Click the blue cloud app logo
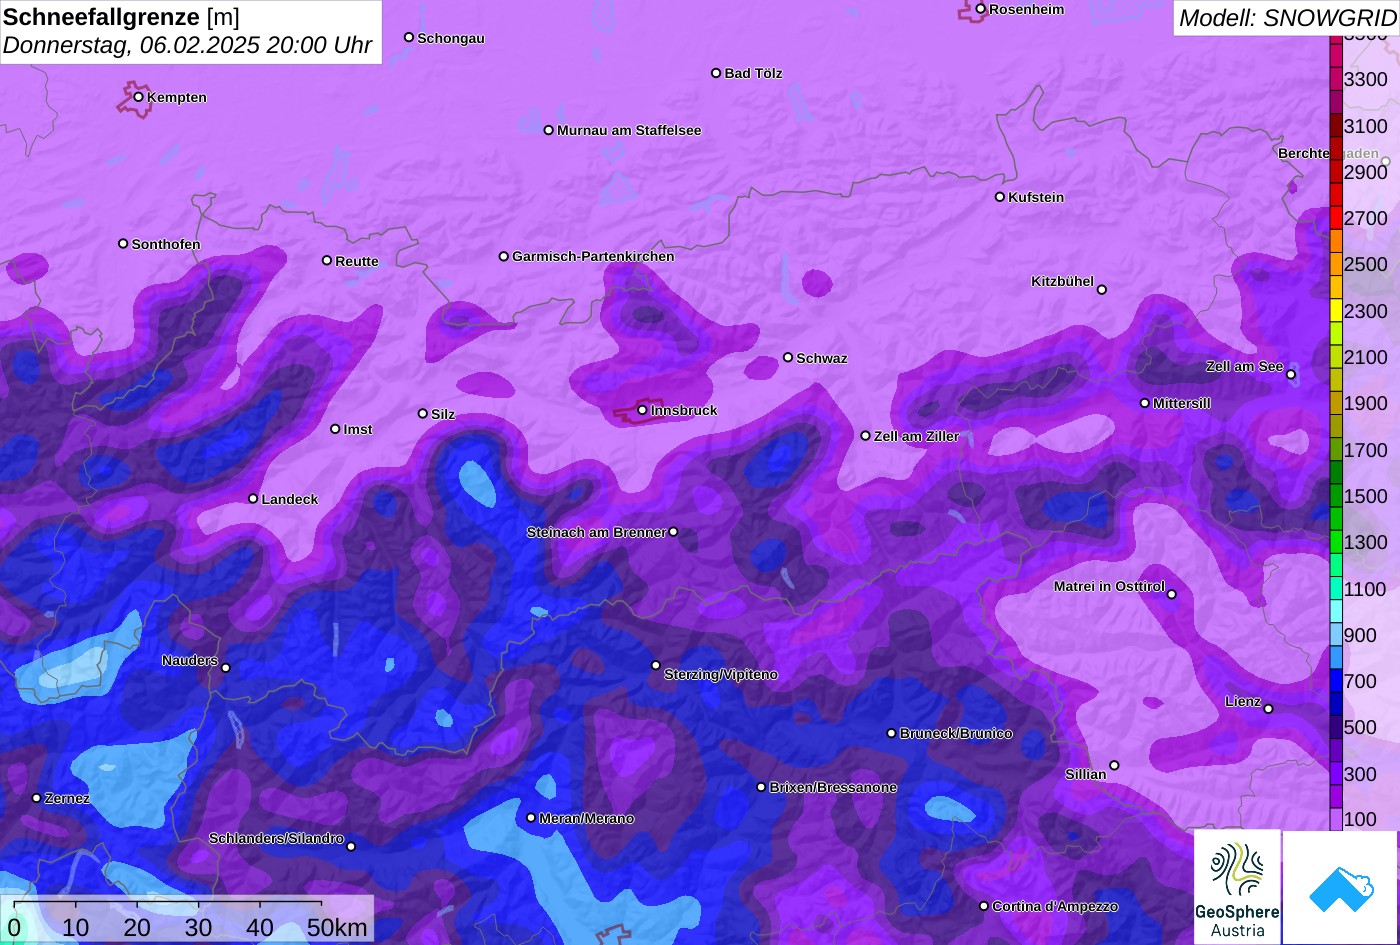Image resolution: width=1400 pixels, height=945 pixels. [1340, 888]
